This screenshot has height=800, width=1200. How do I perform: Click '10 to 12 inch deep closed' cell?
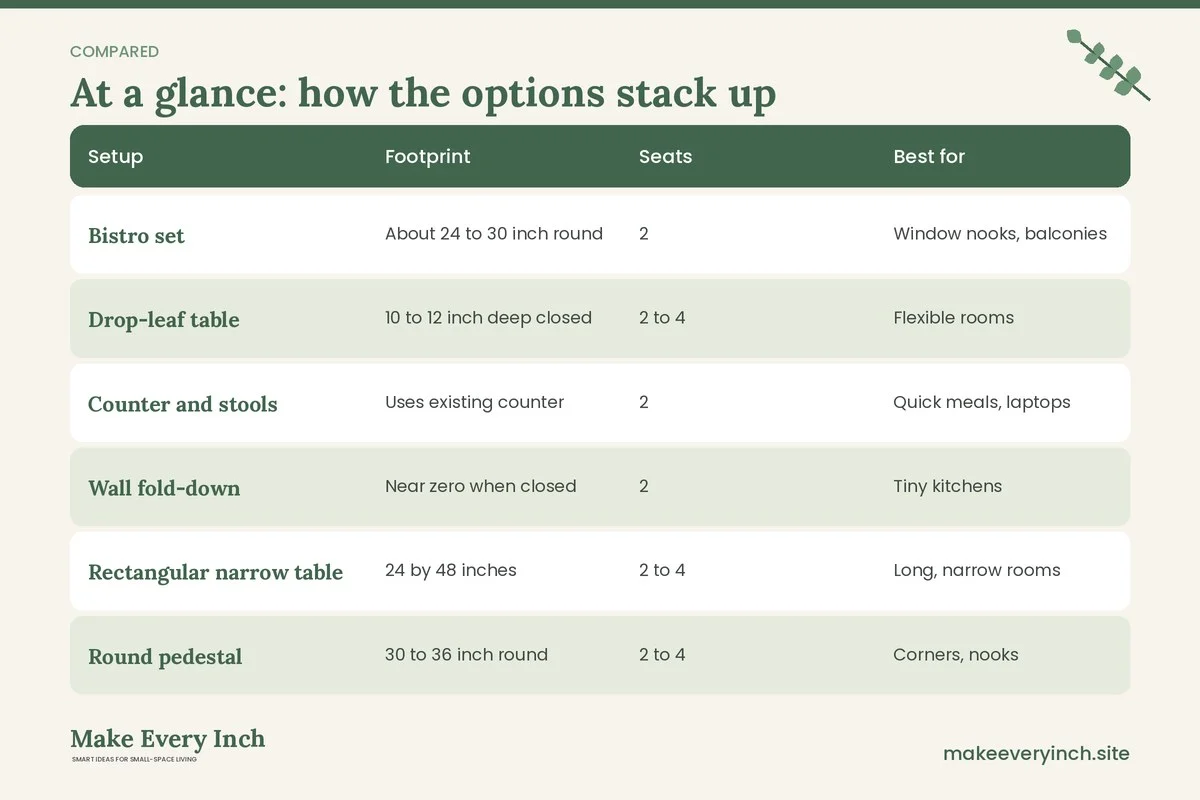[x=488, y=318]
